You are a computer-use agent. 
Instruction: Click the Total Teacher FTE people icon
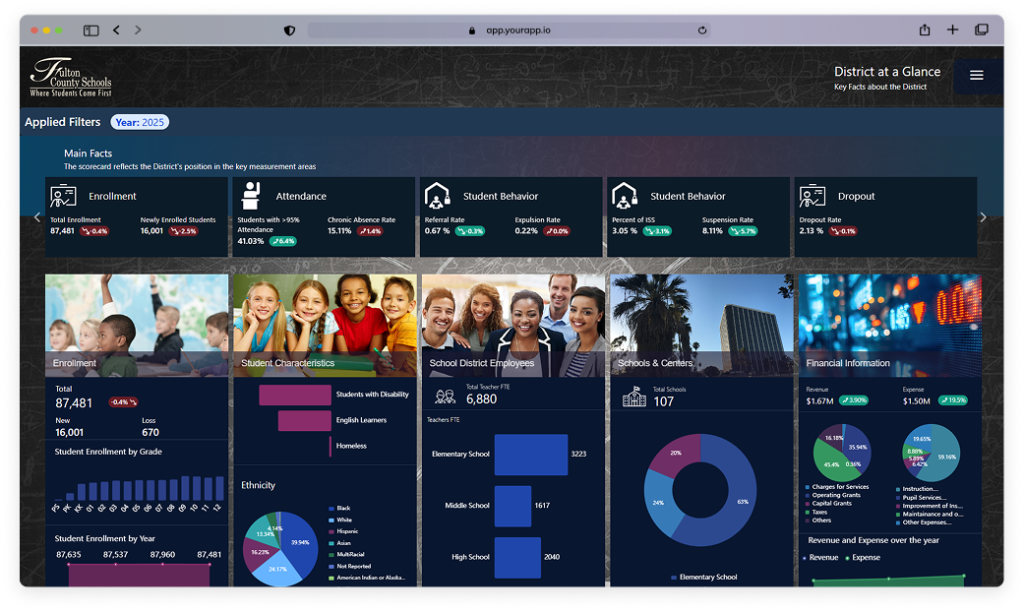tap(445, 397)
